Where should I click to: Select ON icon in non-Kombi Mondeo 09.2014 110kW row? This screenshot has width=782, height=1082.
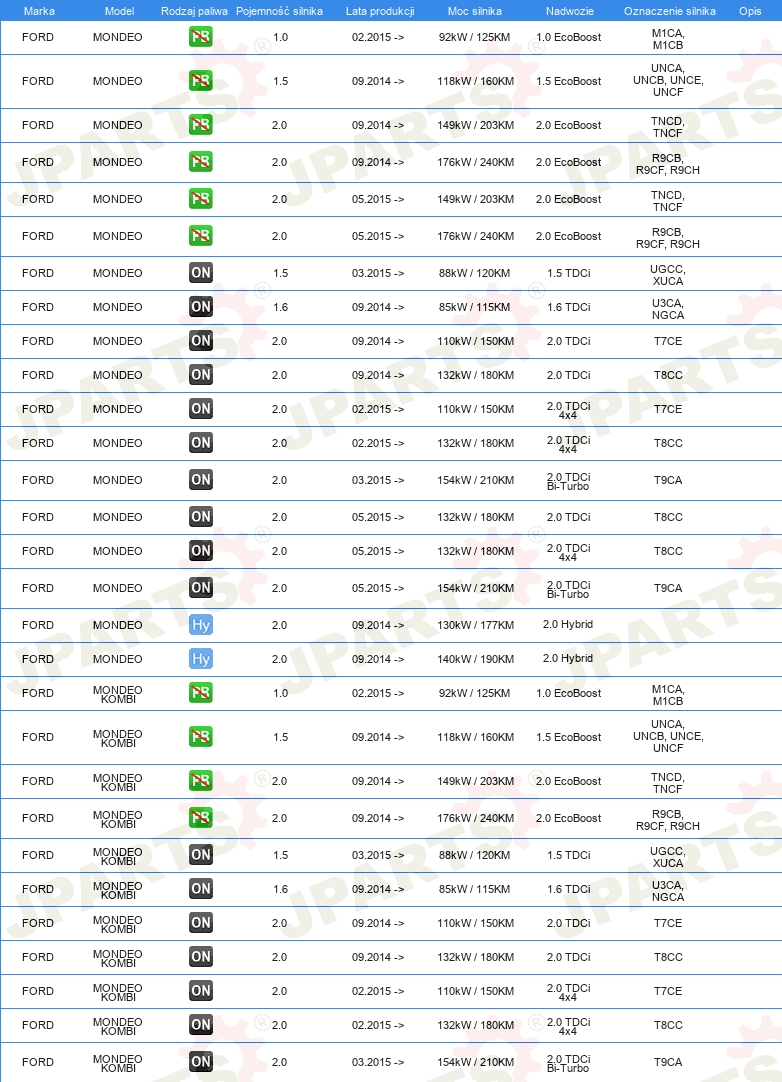201,341
